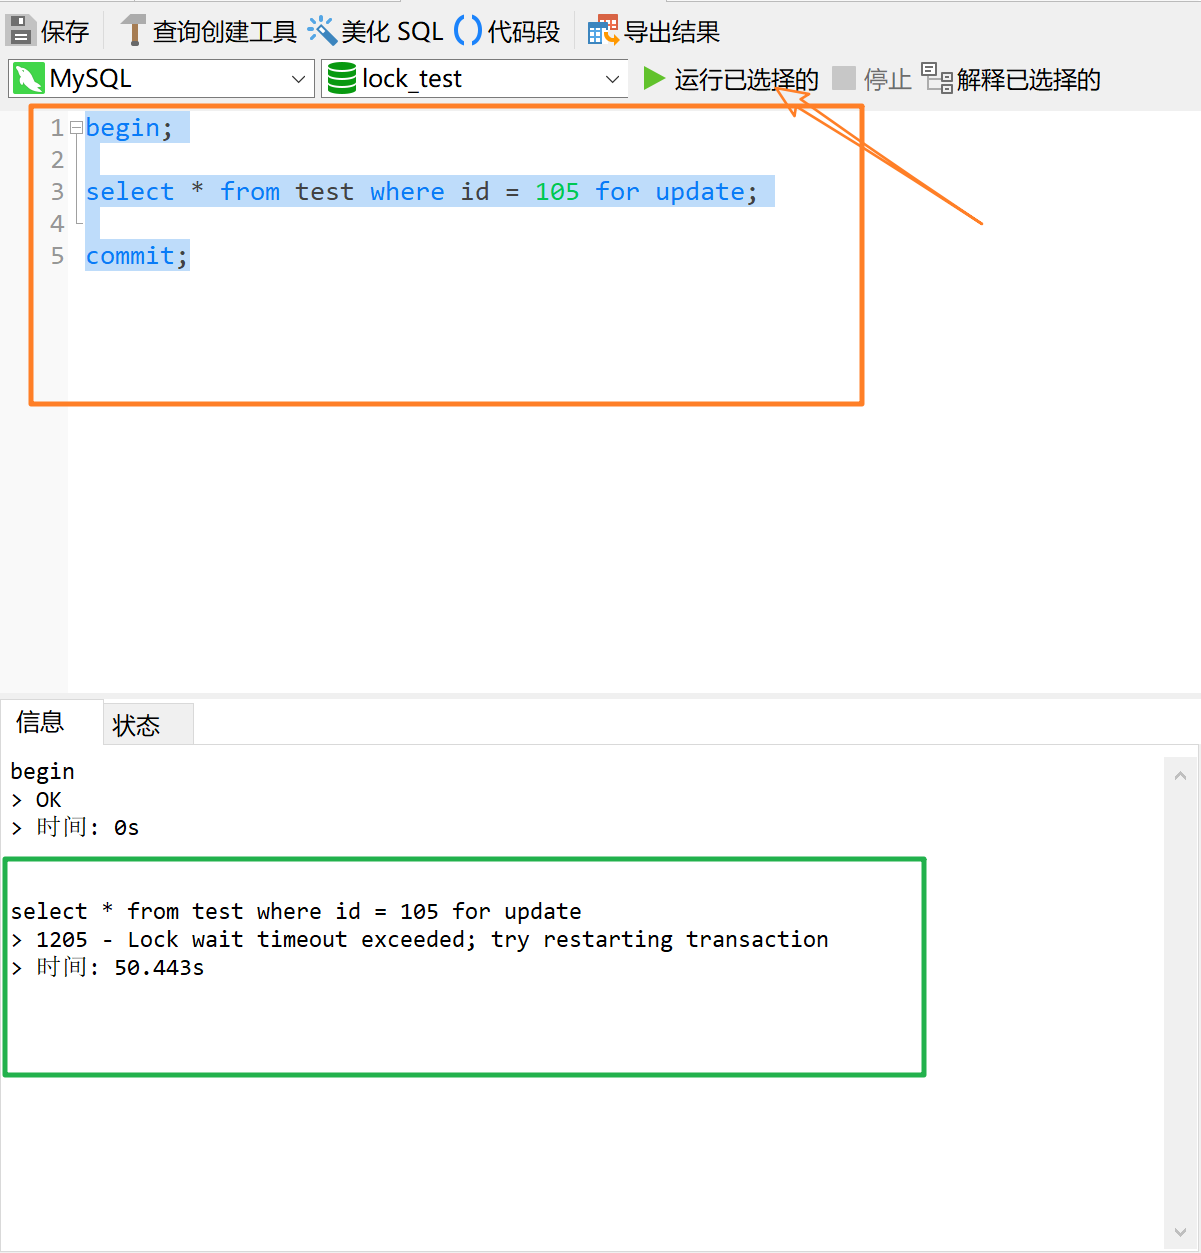Run the selection with 运行已选择的
Image resolution: width=1201 pixels, height=1253 pixels.
point(746,79)
